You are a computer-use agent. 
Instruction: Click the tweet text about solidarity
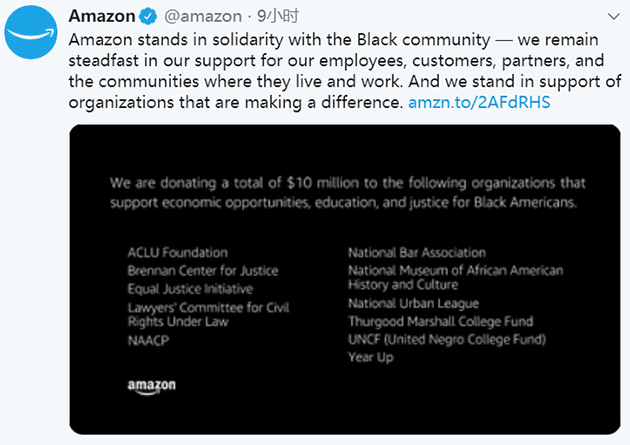click(345, 71)
